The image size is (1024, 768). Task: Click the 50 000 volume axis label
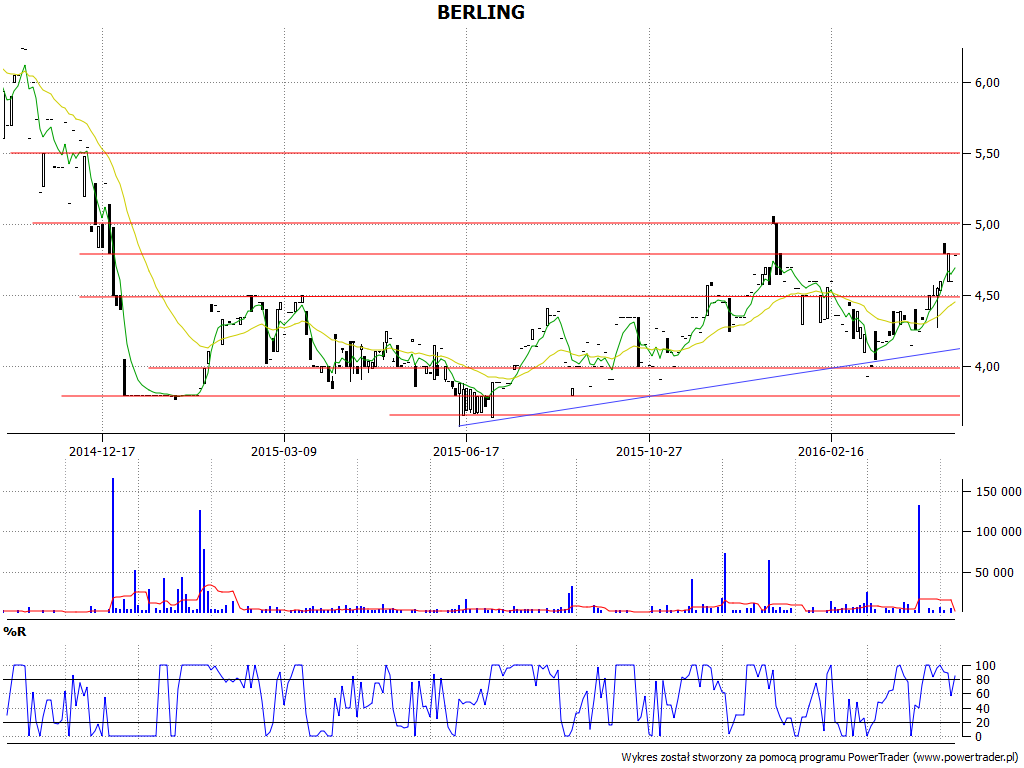(x=995, y=573)
